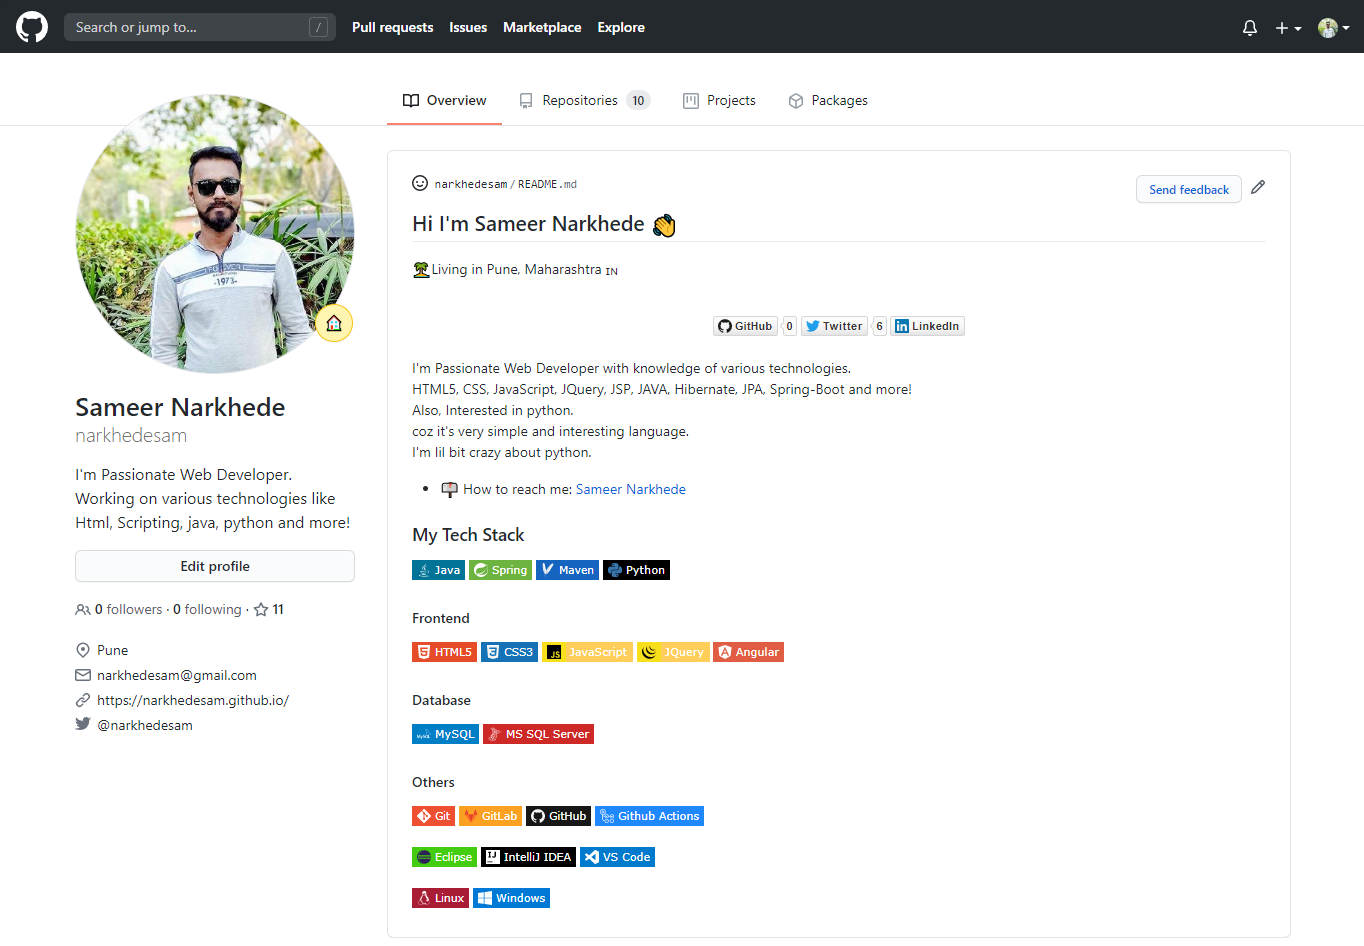Click the Twitter social badge

pos(834,326)
